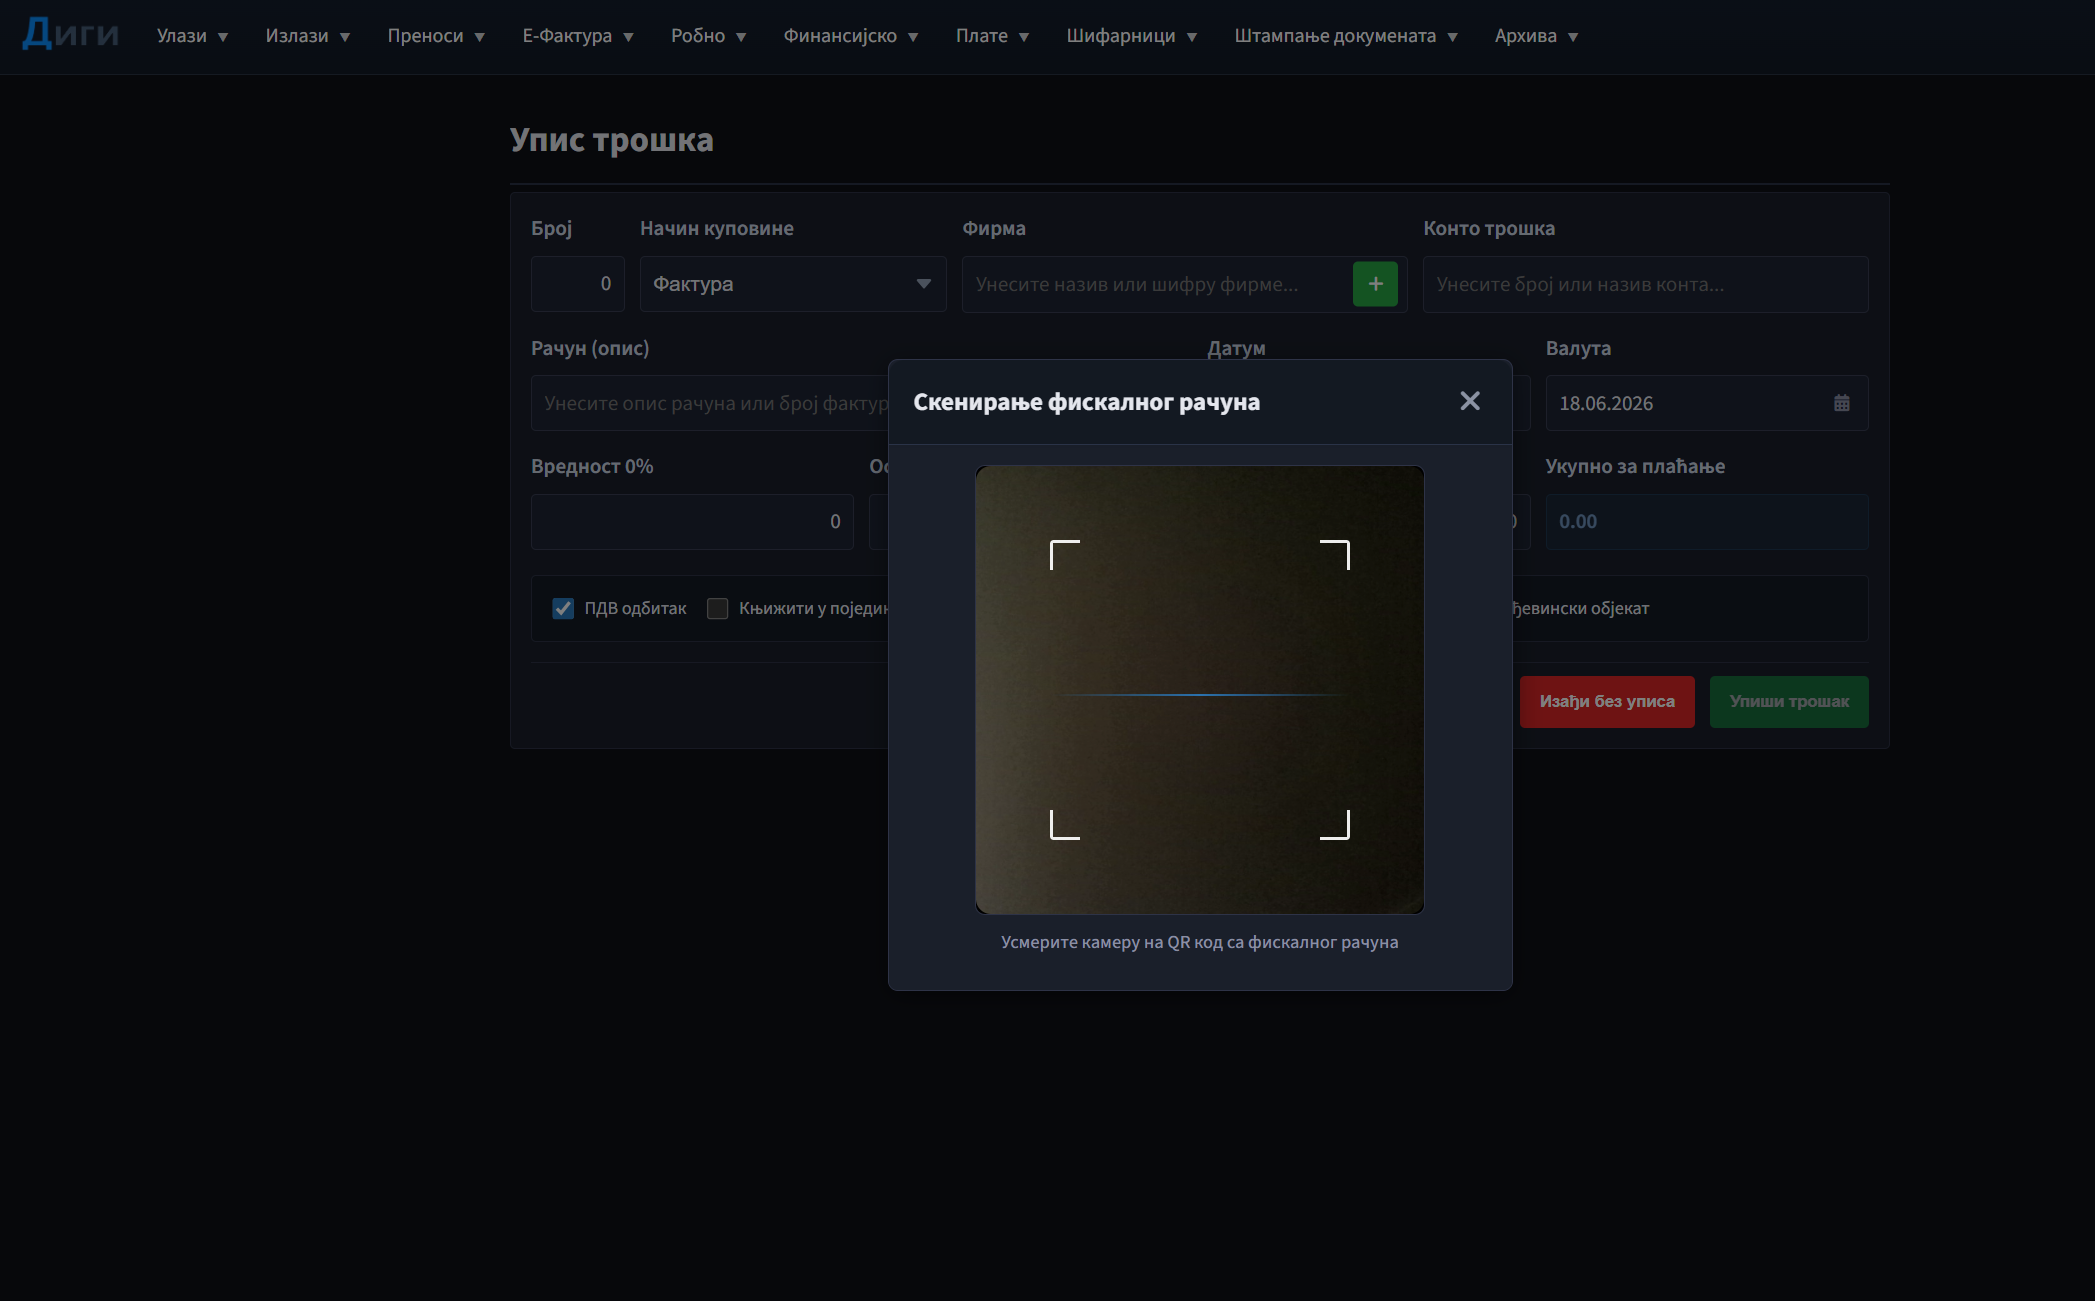This screenshot has width=2095, height=1301.
Task: Open the Улази menu
Action: [x=193, y=36]
